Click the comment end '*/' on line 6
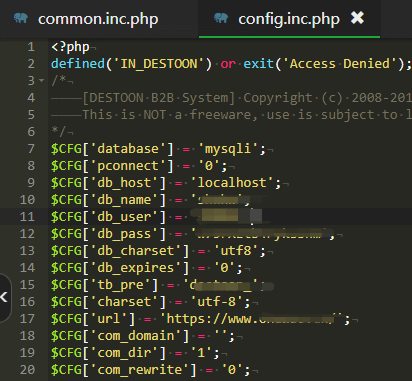 point(59,132)
